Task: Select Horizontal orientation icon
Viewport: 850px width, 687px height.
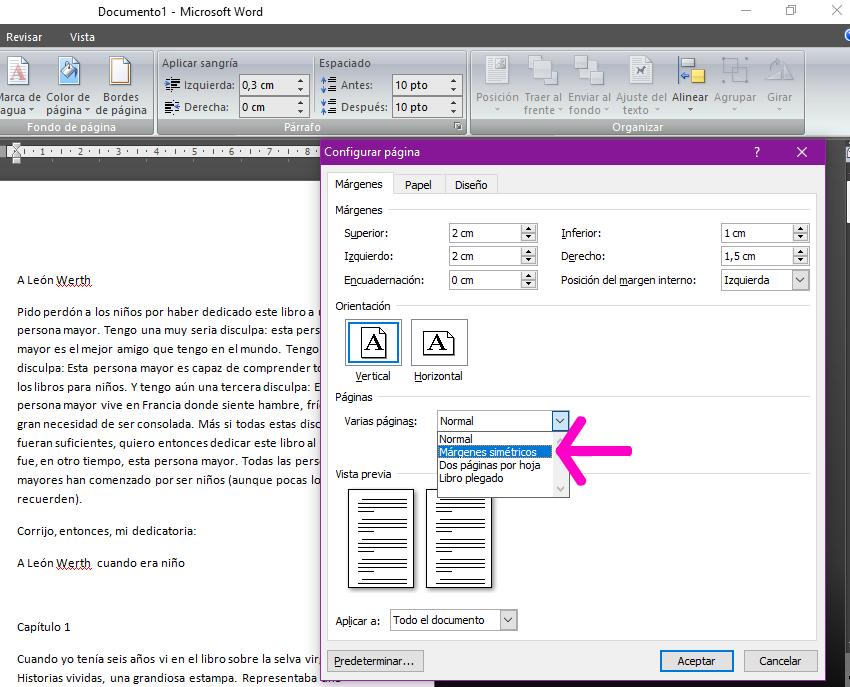Action: coord(438,345)
